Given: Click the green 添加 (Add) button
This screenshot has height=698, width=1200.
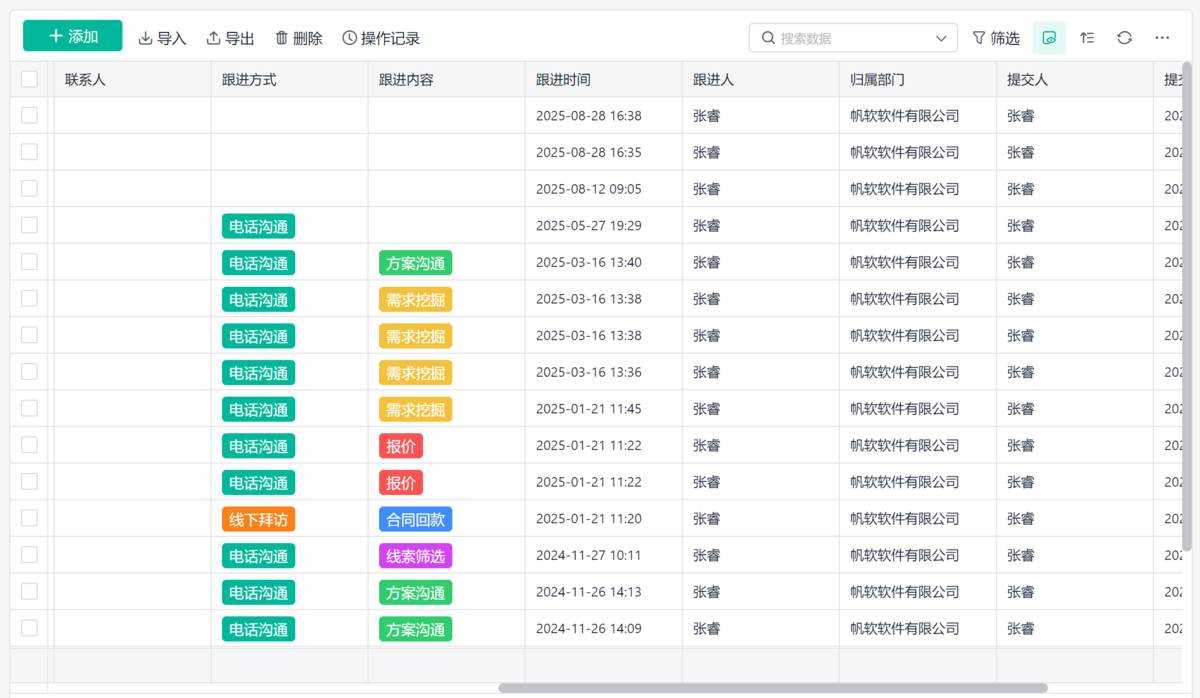Looking at the screenshot, I should pyautogui.click(x=73, y=37).
